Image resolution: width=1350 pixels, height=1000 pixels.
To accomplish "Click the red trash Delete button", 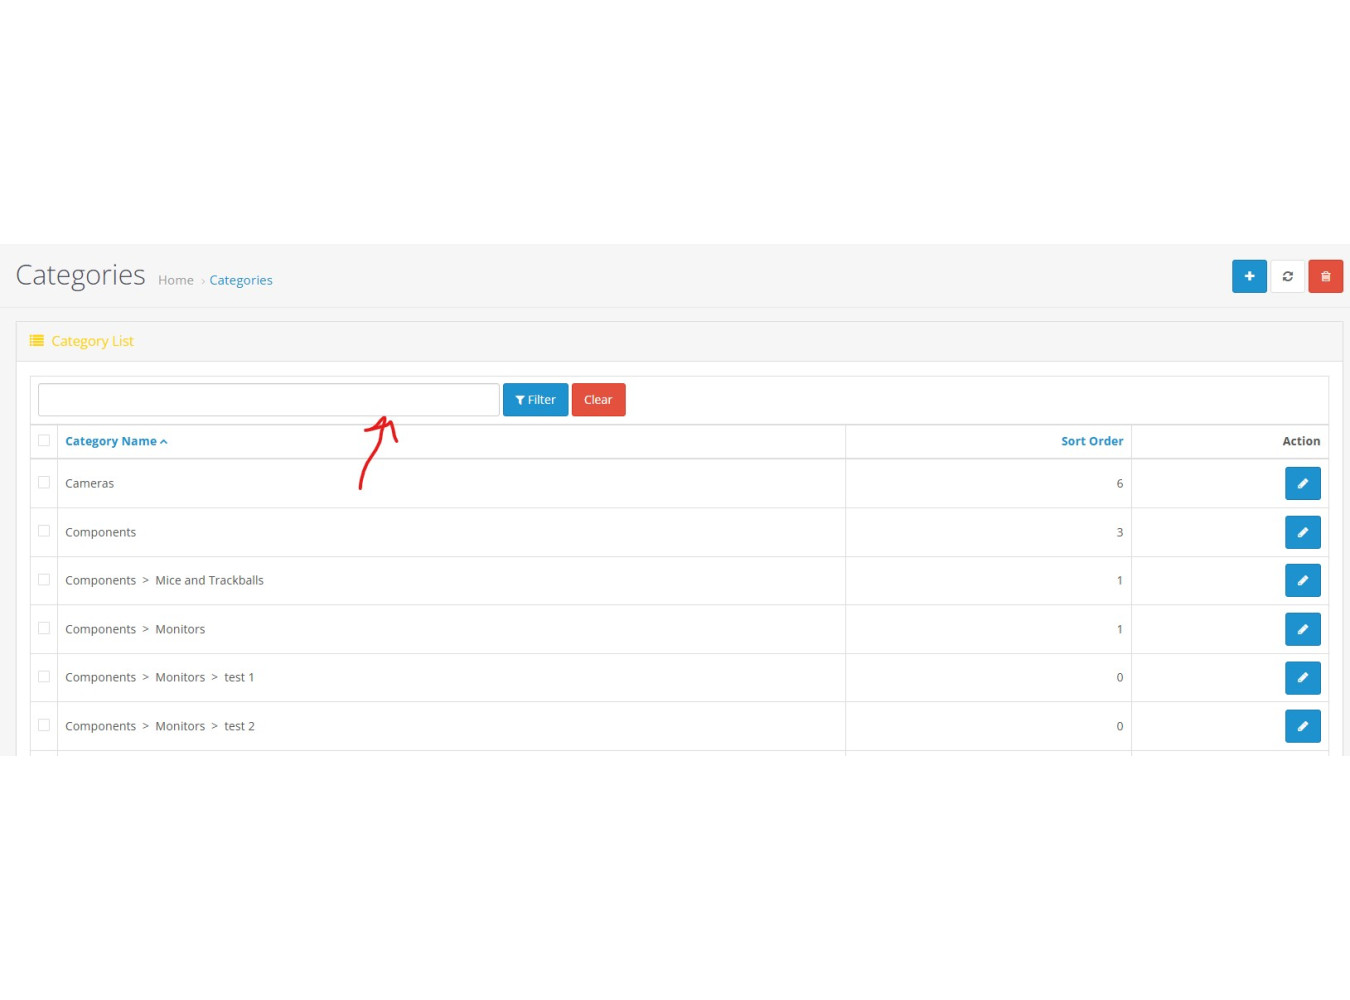I will [1325, 276].
